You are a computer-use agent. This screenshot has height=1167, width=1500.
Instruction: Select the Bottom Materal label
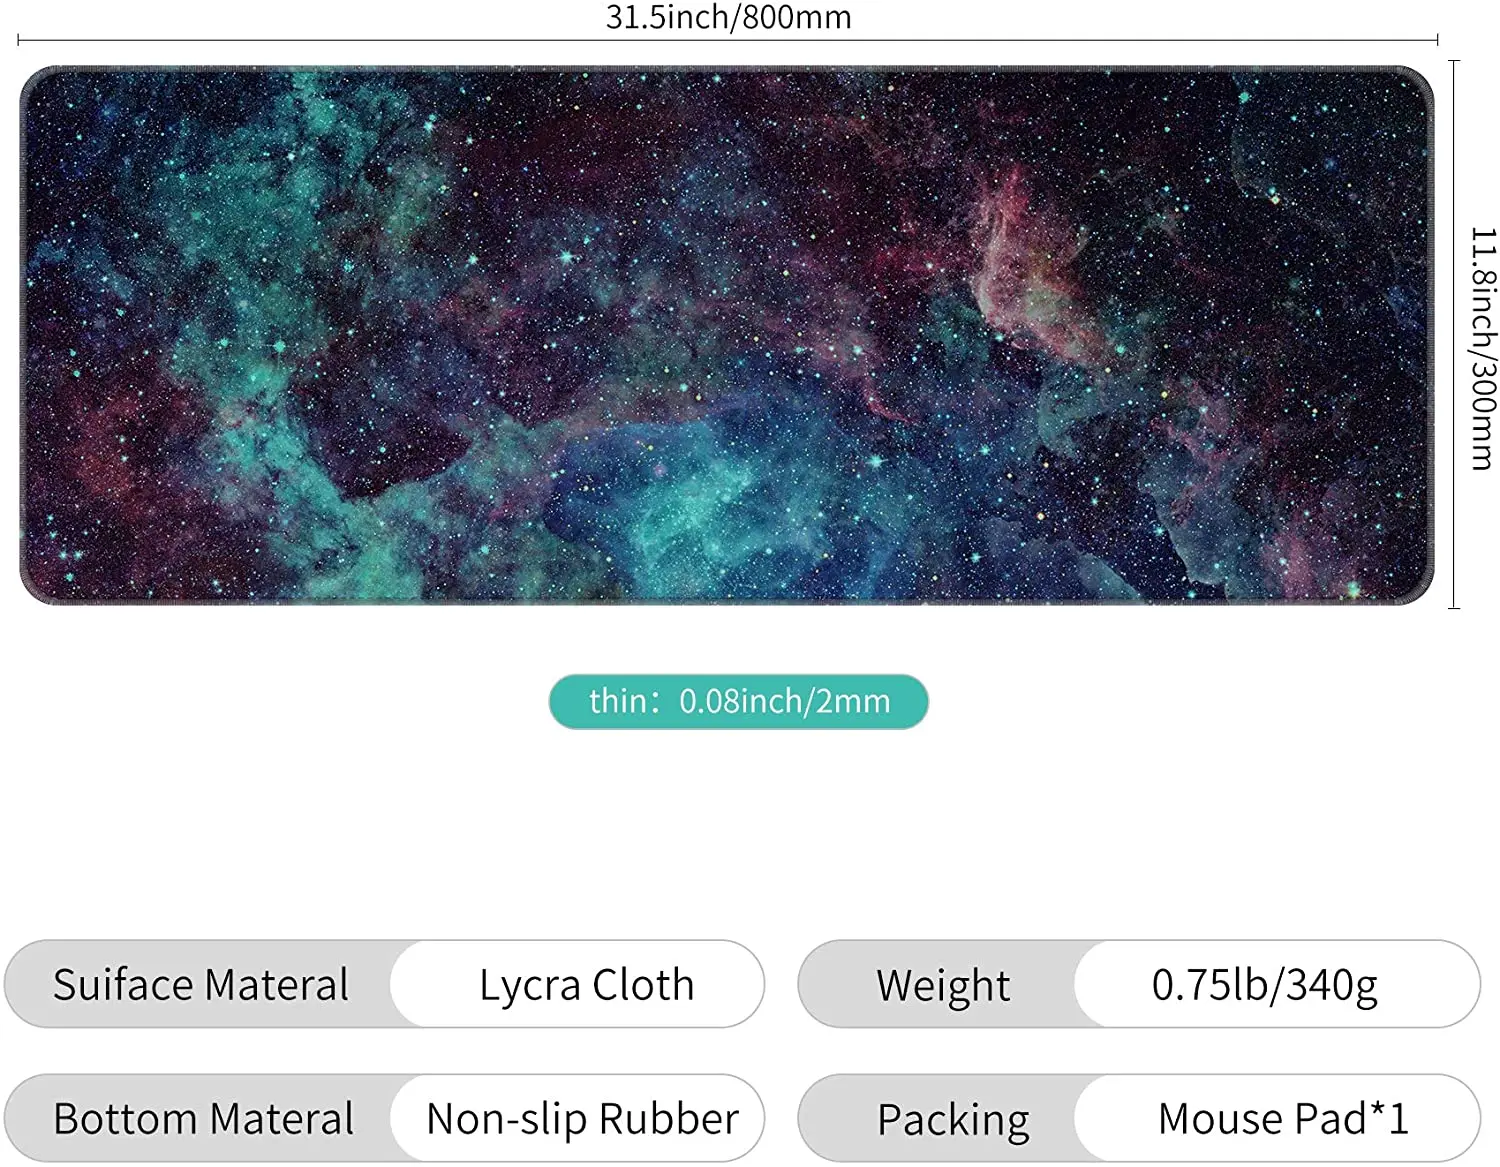[x=204, y=1118]
